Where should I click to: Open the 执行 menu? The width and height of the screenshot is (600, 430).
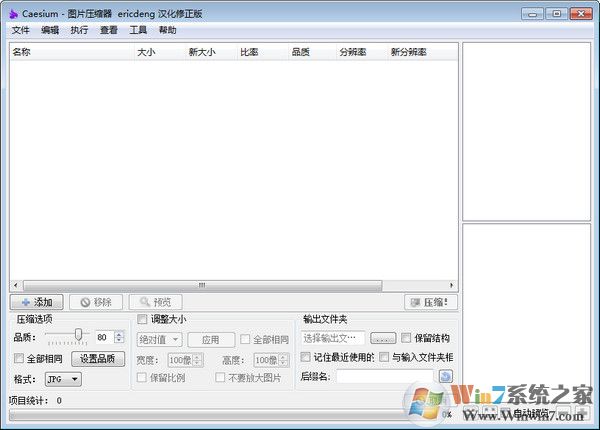coord(79,30)
